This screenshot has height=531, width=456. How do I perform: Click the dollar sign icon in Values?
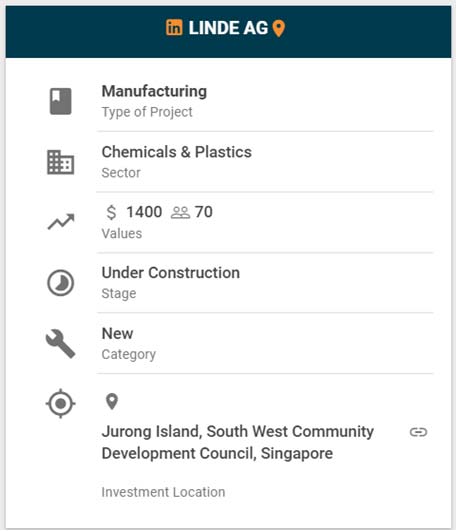(x=111, y=213)
